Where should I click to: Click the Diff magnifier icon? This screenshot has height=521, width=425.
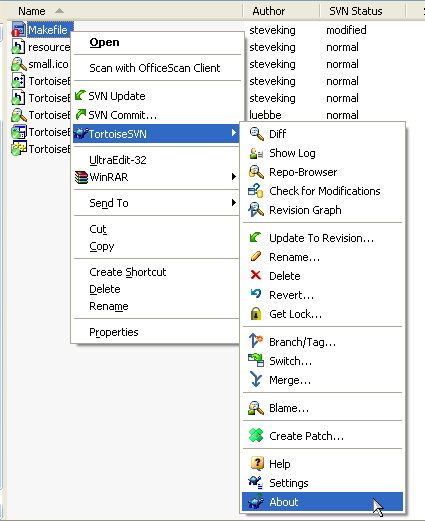tap(256, 134)
